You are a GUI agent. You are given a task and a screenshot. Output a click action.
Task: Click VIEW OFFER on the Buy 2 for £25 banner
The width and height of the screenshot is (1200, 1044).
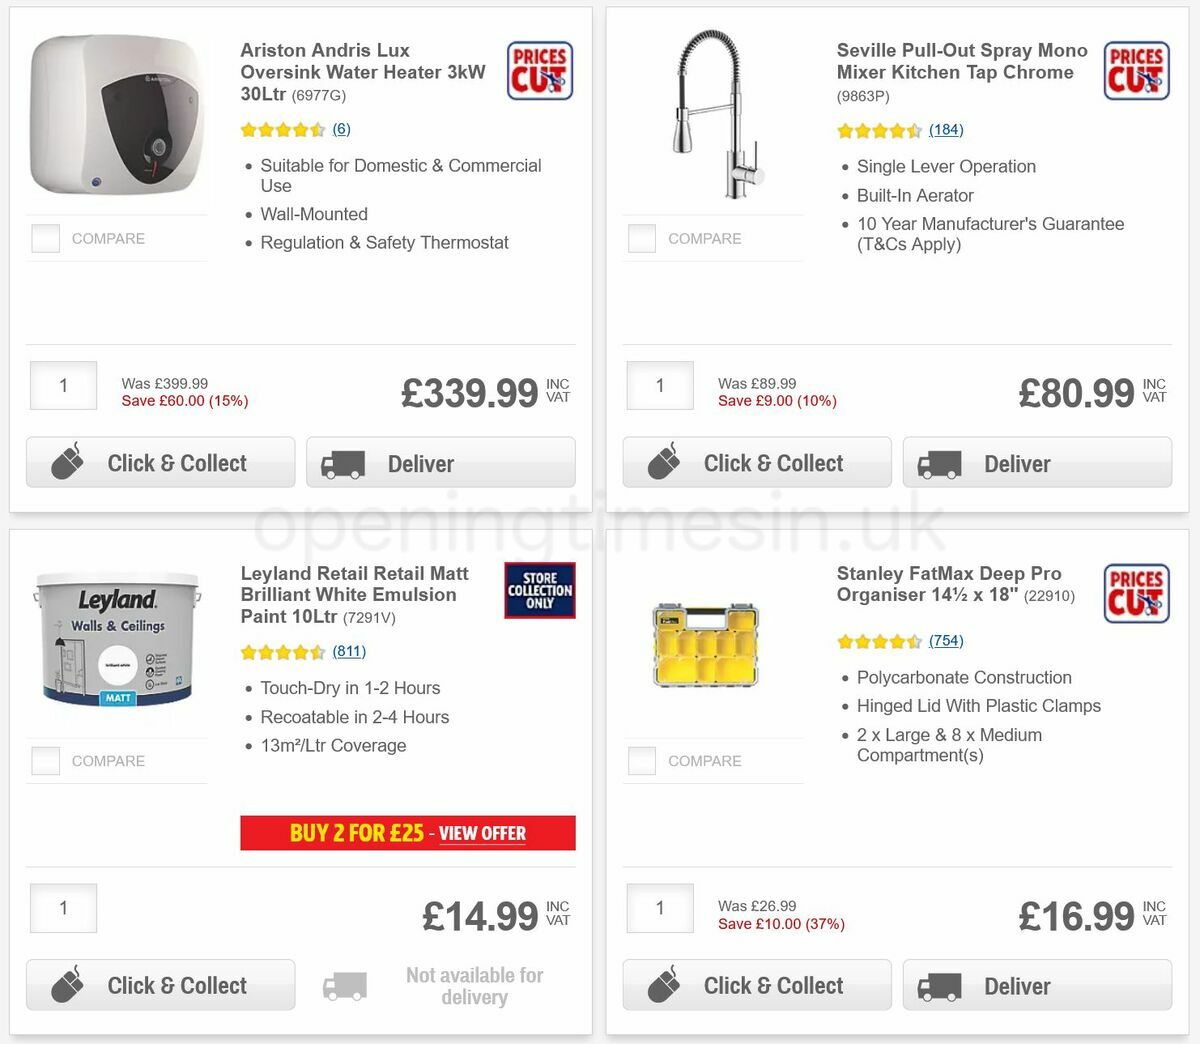(x=482, y=833)
